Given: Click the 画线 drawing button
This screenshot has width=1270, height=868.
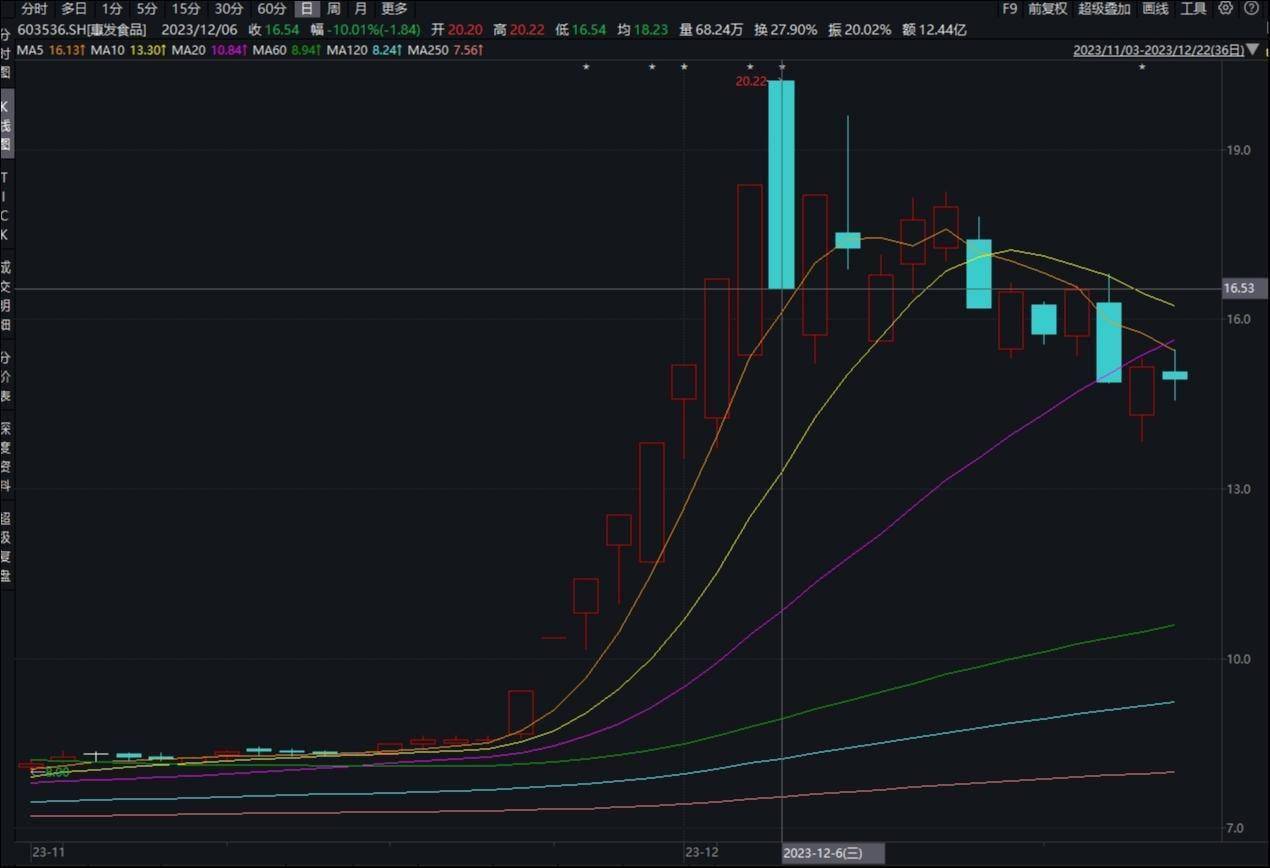Looking at the screenshot, I should 1155,9.
